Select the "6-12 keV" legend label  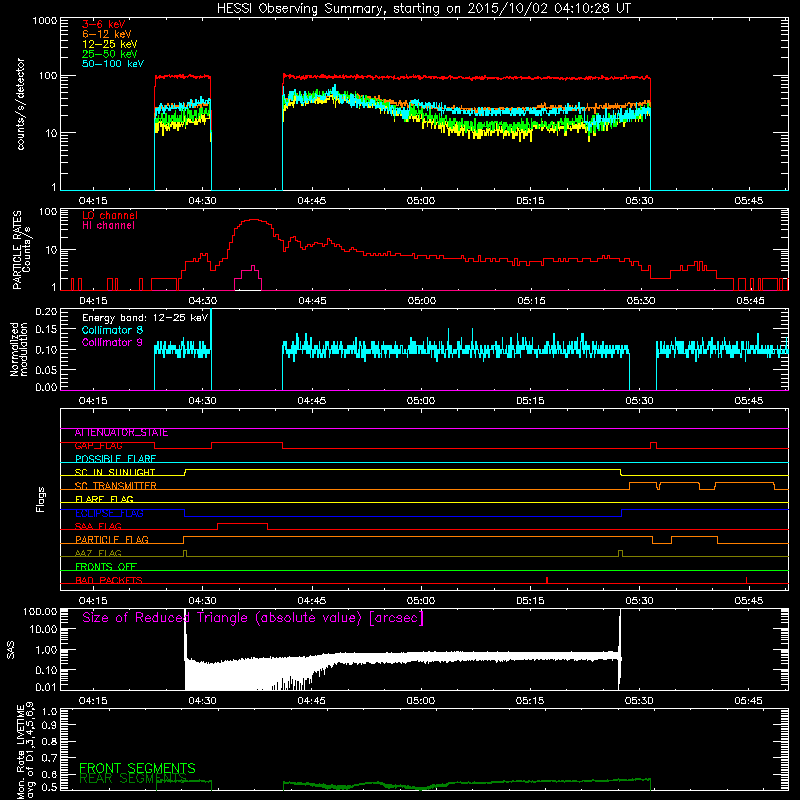(x=107, y=34)
